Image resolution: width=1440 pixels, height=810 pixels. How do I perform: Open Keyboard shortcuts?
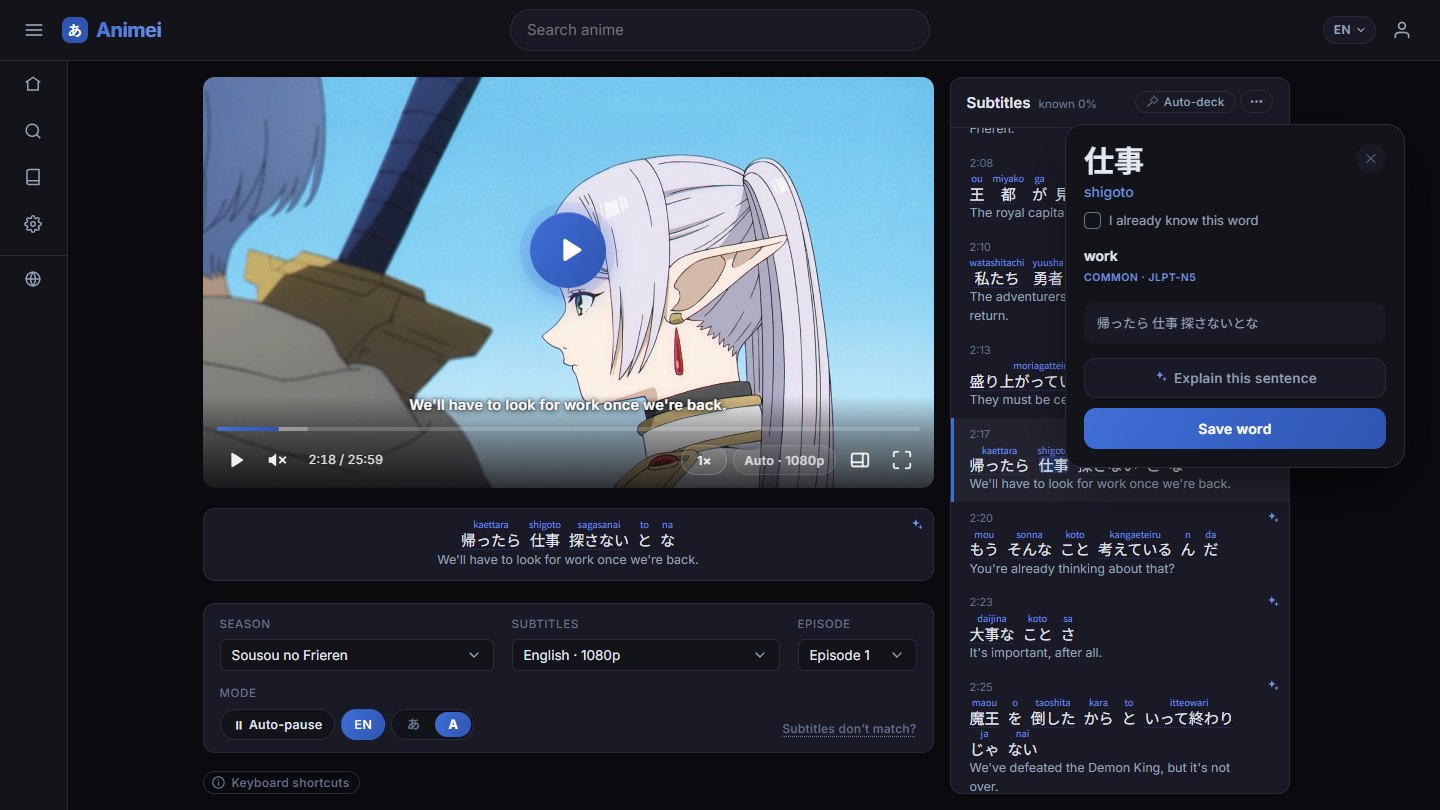click(281, 782)
